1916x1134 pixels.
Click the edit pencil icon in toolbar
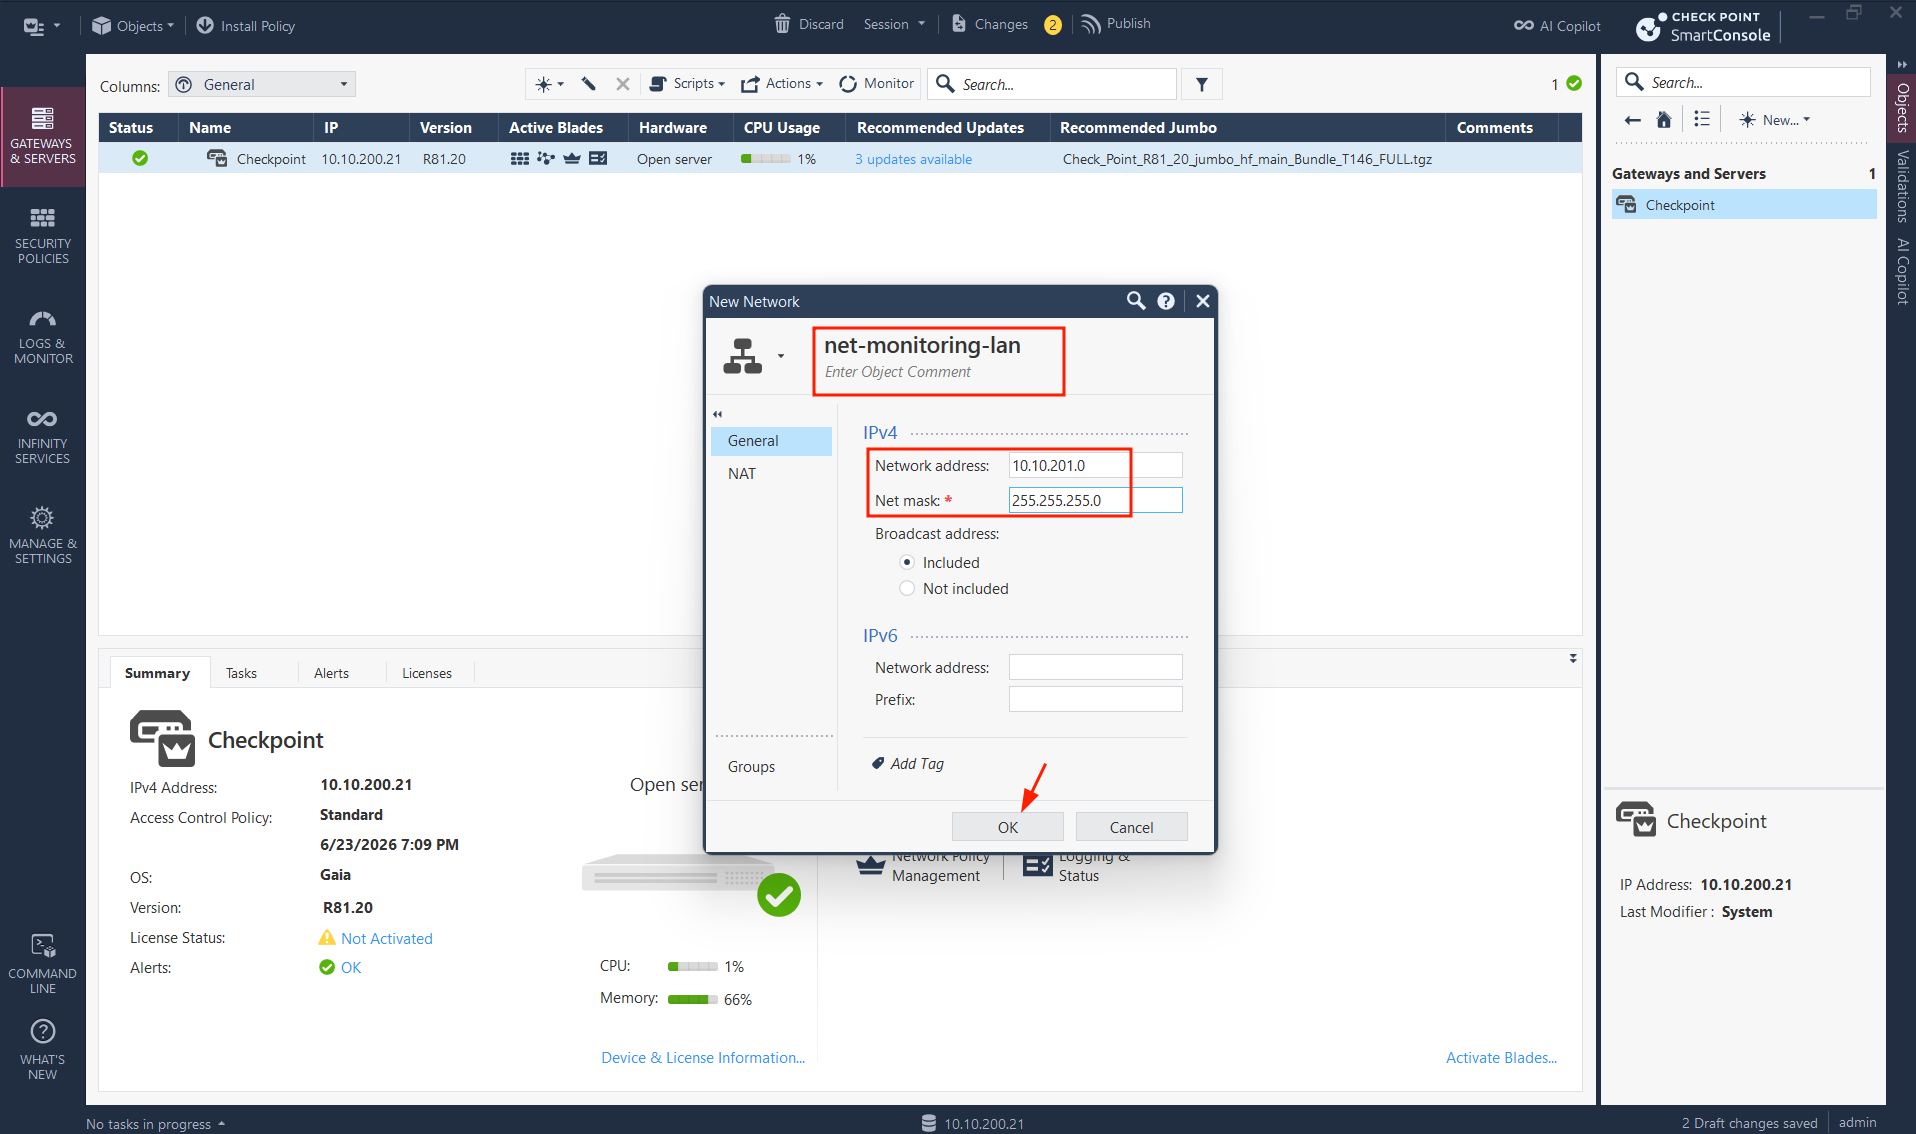(x=589, y=84)
